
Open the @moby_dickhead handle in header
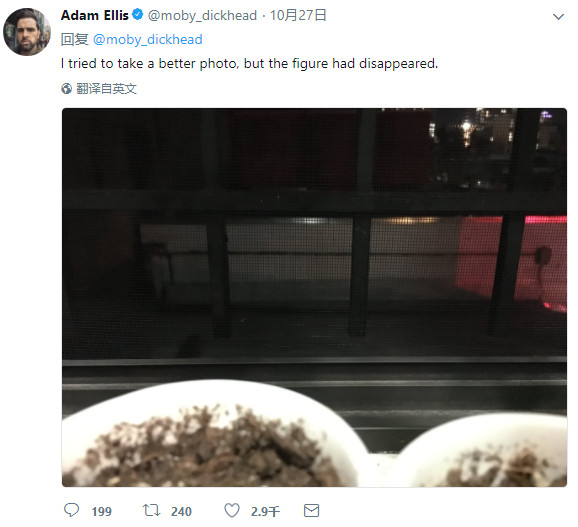click(x=202, y=15)
